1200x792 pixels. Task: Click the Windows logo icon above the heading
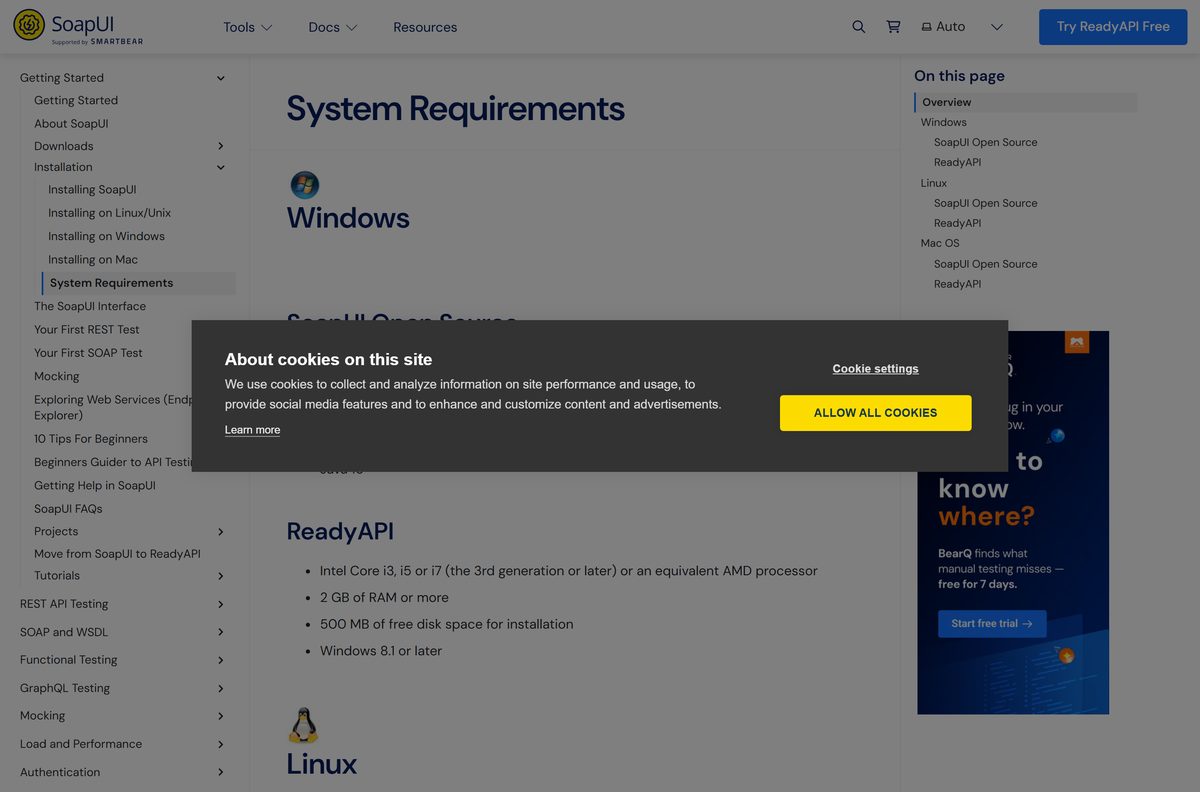point(305,185)
